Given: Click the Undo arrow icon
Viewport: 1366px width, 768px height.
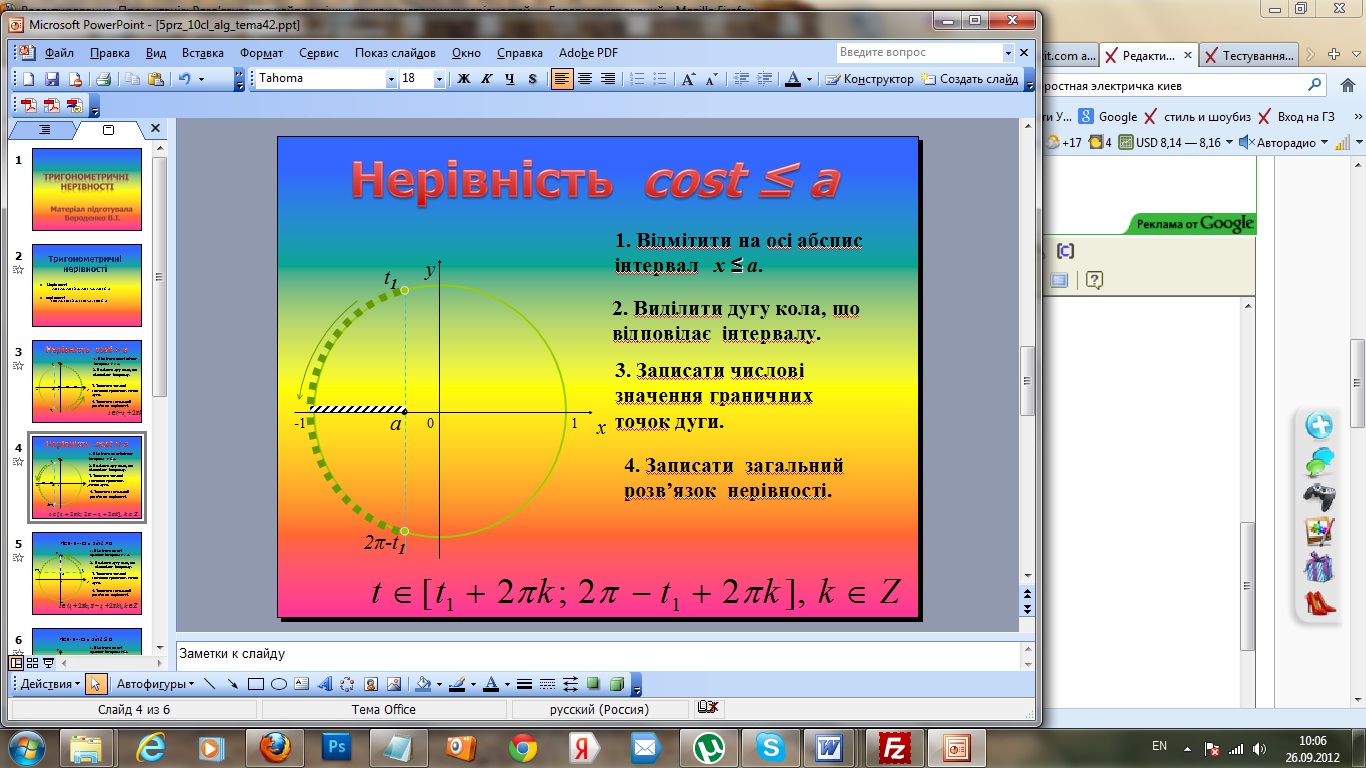Looking at the screenshot, I should click(x=184, y=79).
